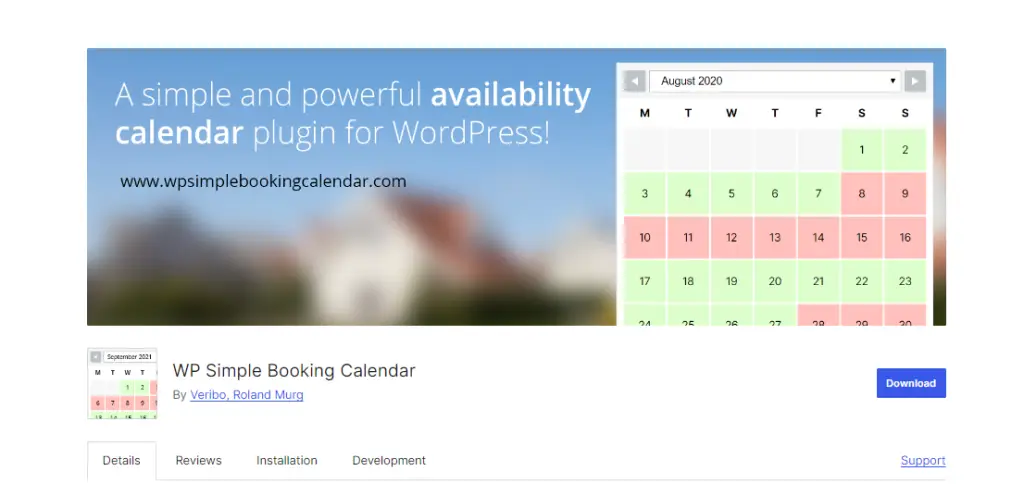Screen dimensions: 1024x496
Task: Click the previous month arrow in banner calendar
Action: tap(634, 81)
